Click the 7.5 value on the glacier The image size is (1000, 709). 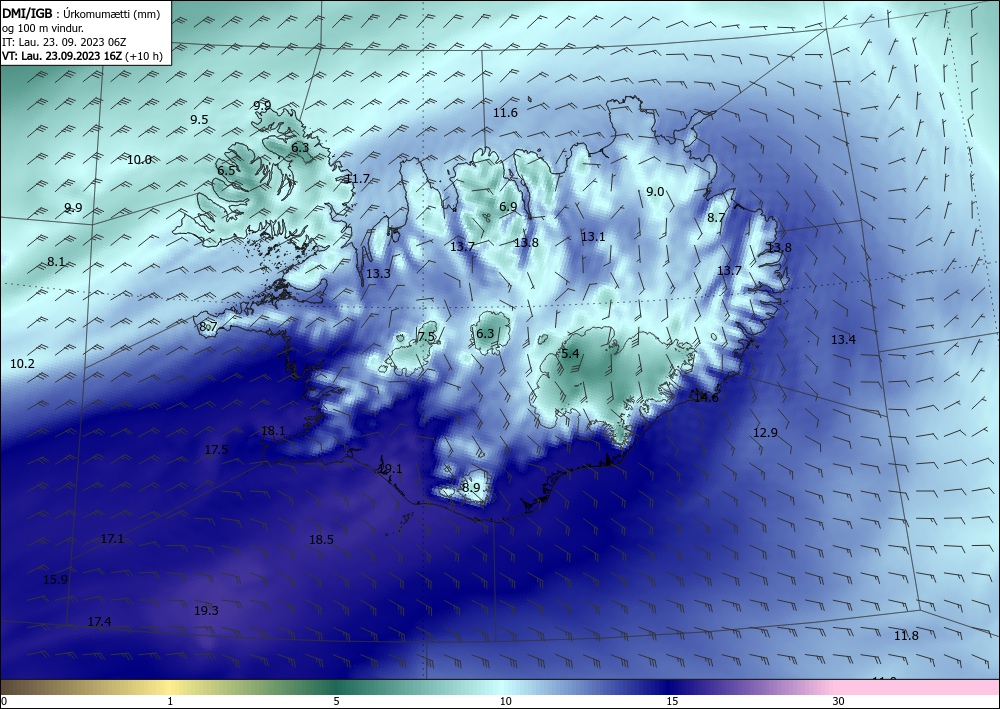click(426, 336)
